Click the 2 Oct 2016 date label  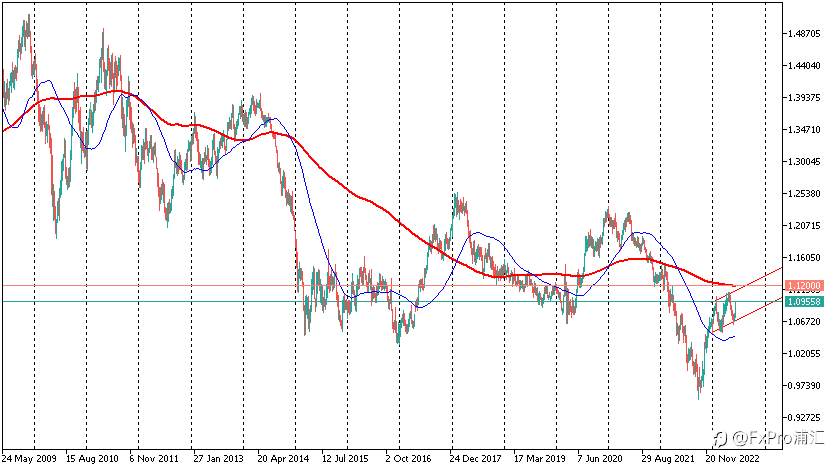coord(408,458)
